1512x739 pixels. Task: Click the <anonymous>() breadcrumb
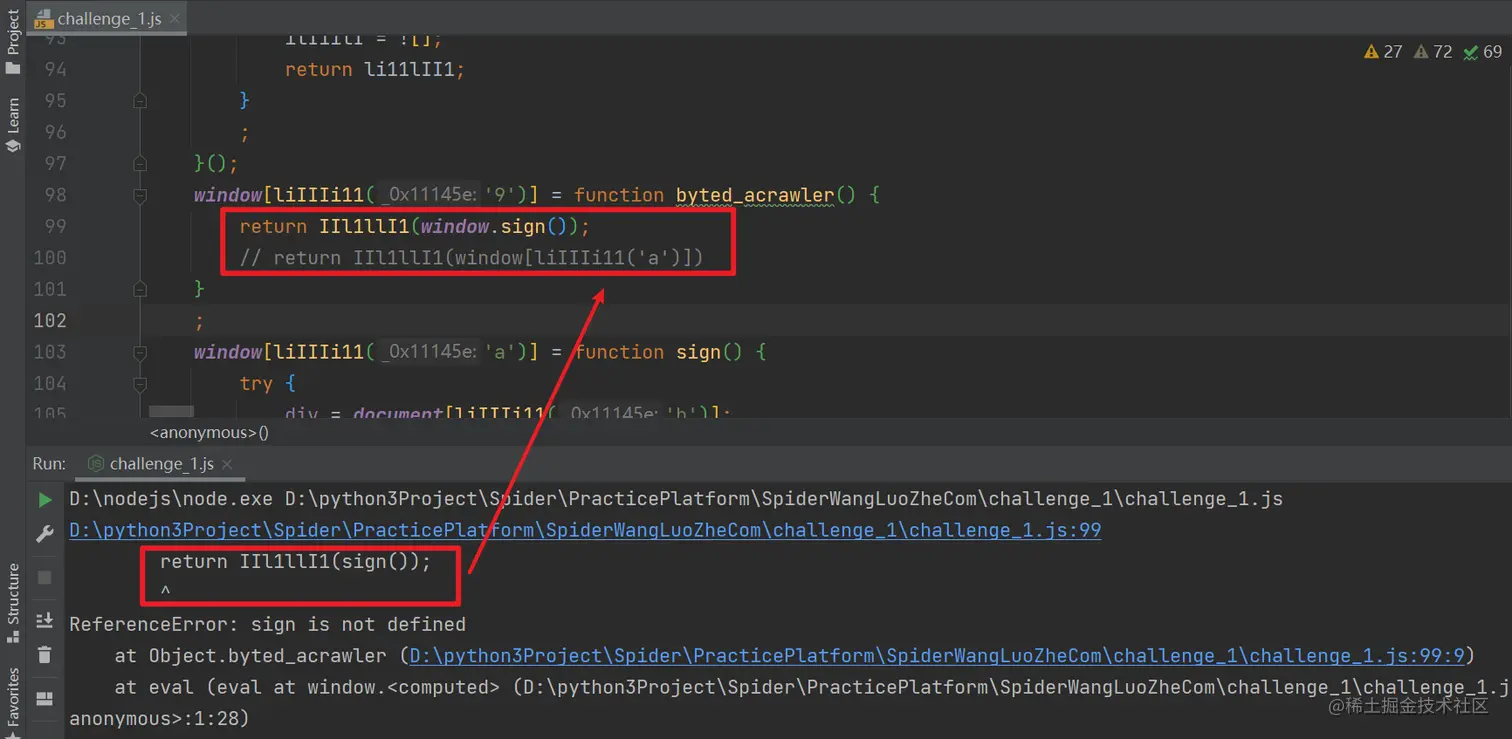point(209,433)
